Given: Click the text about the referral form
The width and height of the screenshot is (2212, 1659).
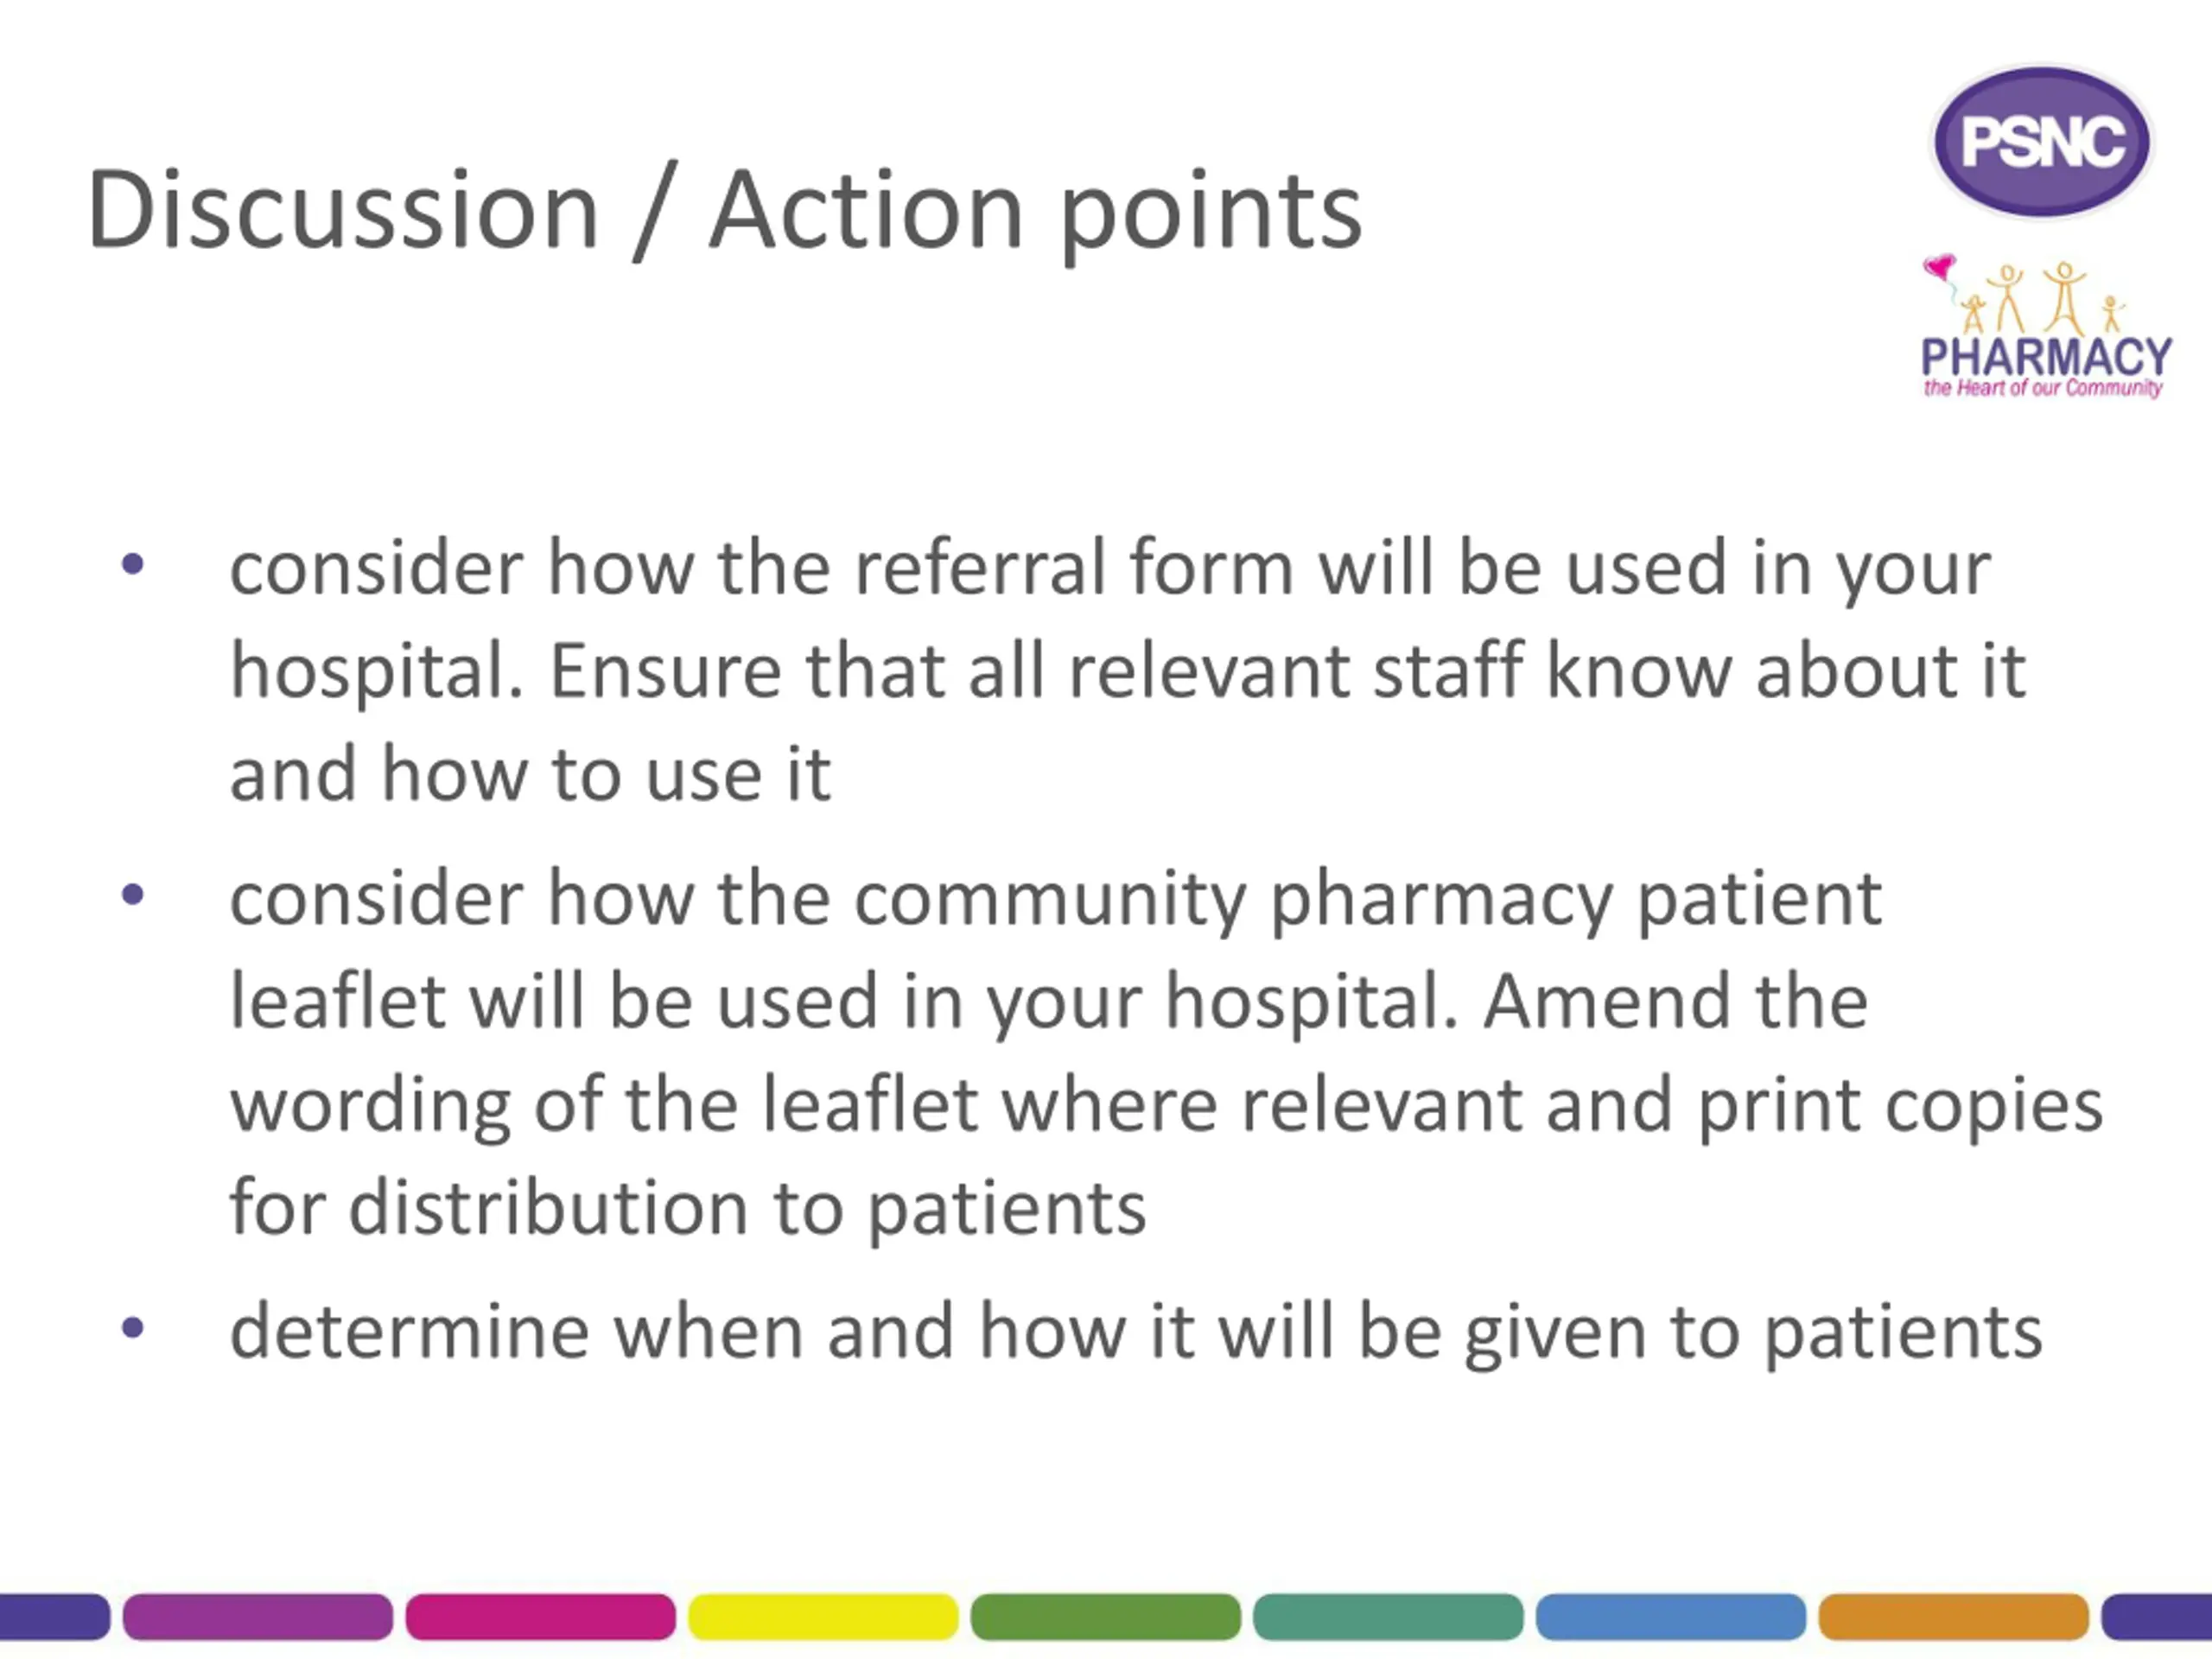Looking at the screenshot, I should pyautogui.click(x=1128, y=670).
